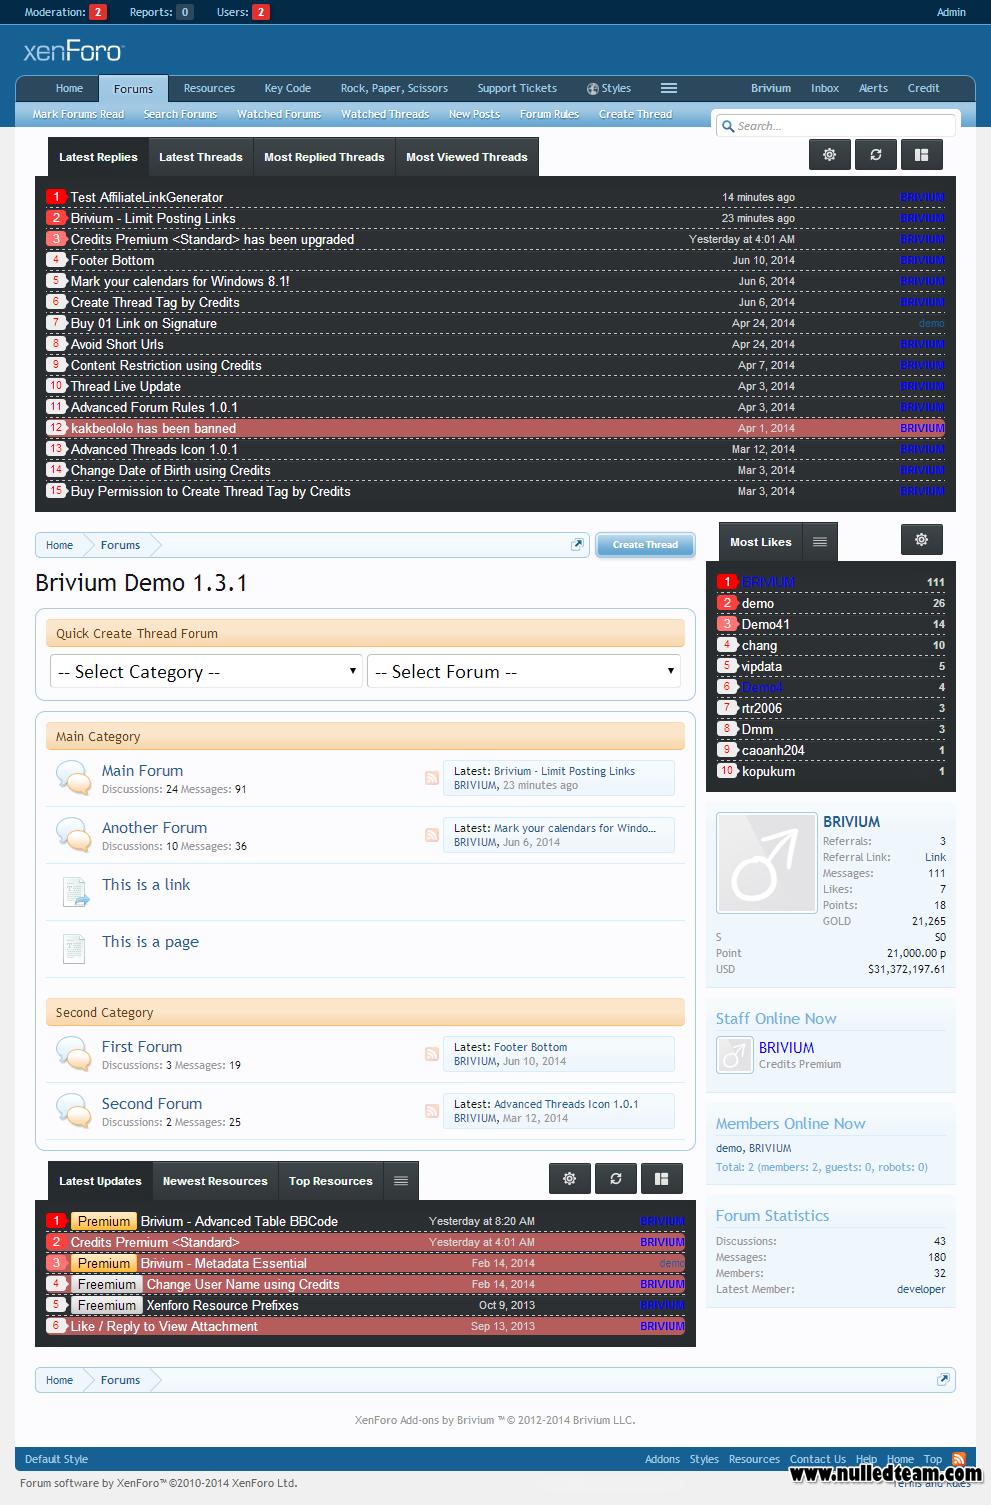Open RSS feed for Another Forum
The width and height of the screenshot is (991, 1505).
(432, 835)
